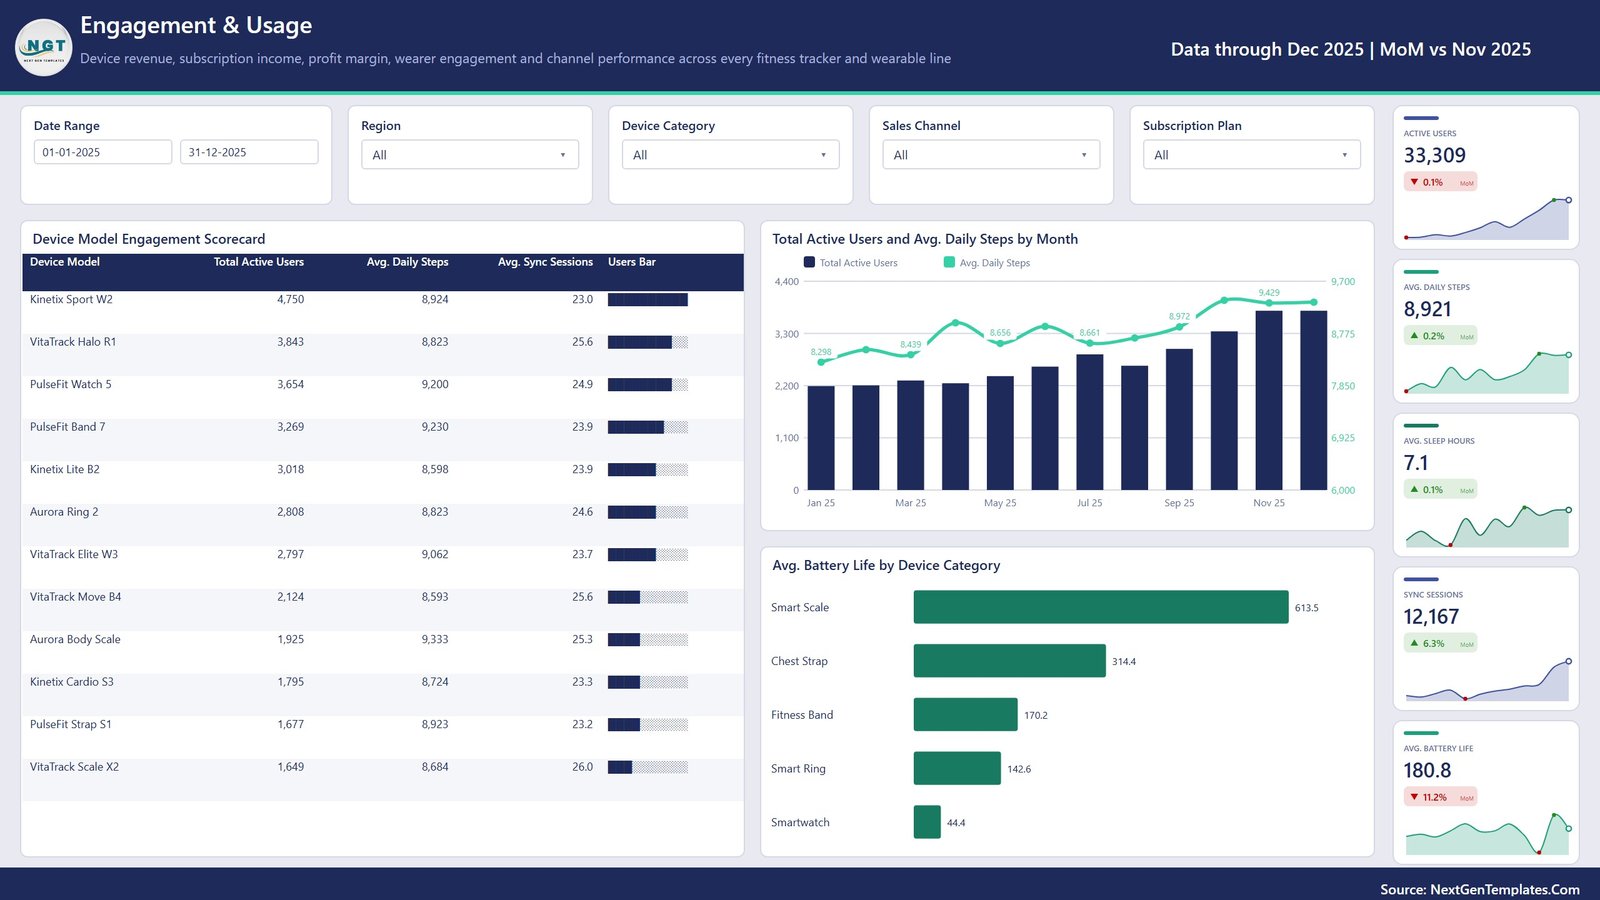
Task: Click the Avg. Battery Life by Device Category title
Action: pos(886,565)
